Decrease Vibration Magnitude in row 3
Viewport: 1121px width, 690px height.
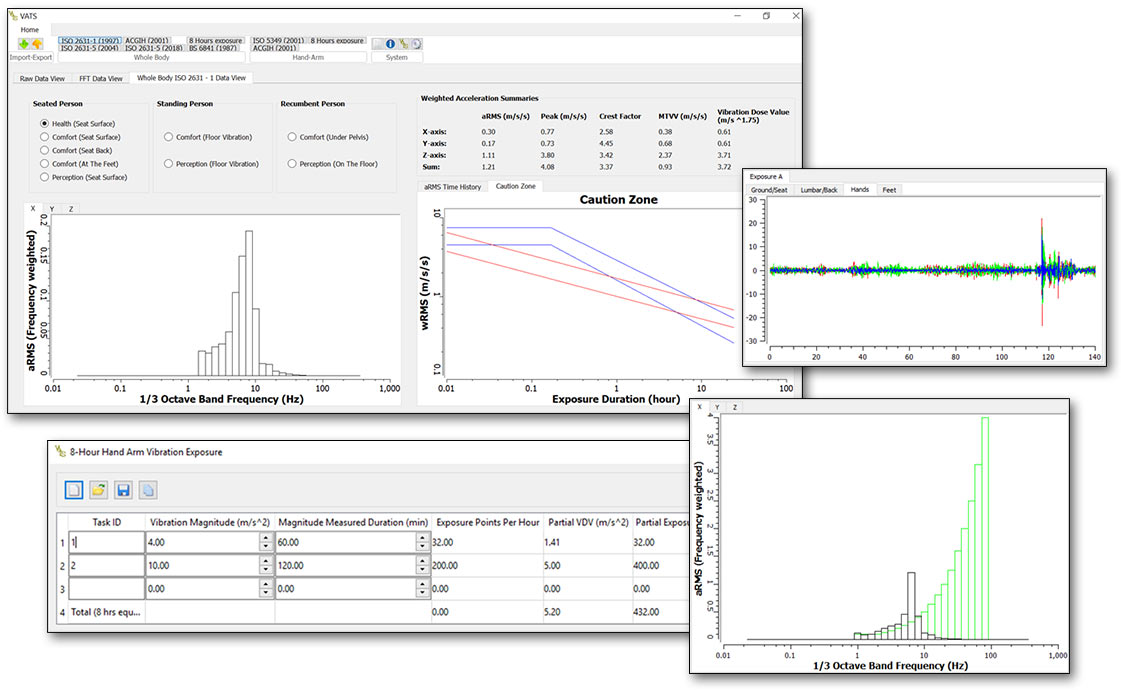(x=266, y=593)
